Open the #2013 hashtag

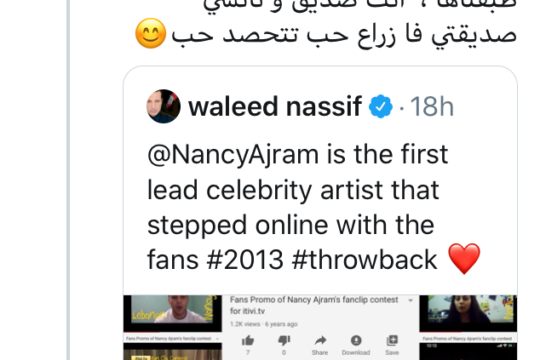(x=245, y=260)
